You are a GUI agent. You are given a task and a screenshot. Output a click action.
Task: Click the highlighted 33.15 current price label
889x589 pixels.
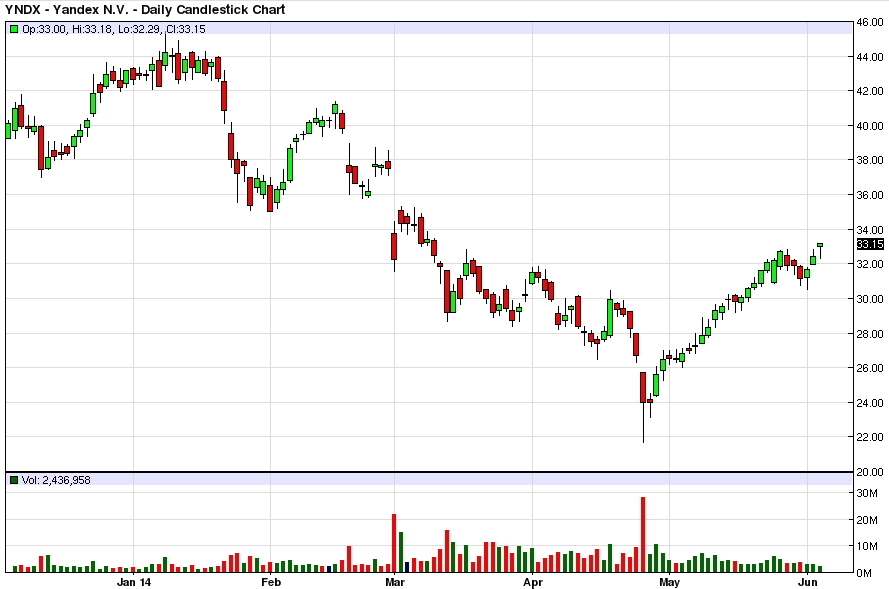(x=870, y=244)
